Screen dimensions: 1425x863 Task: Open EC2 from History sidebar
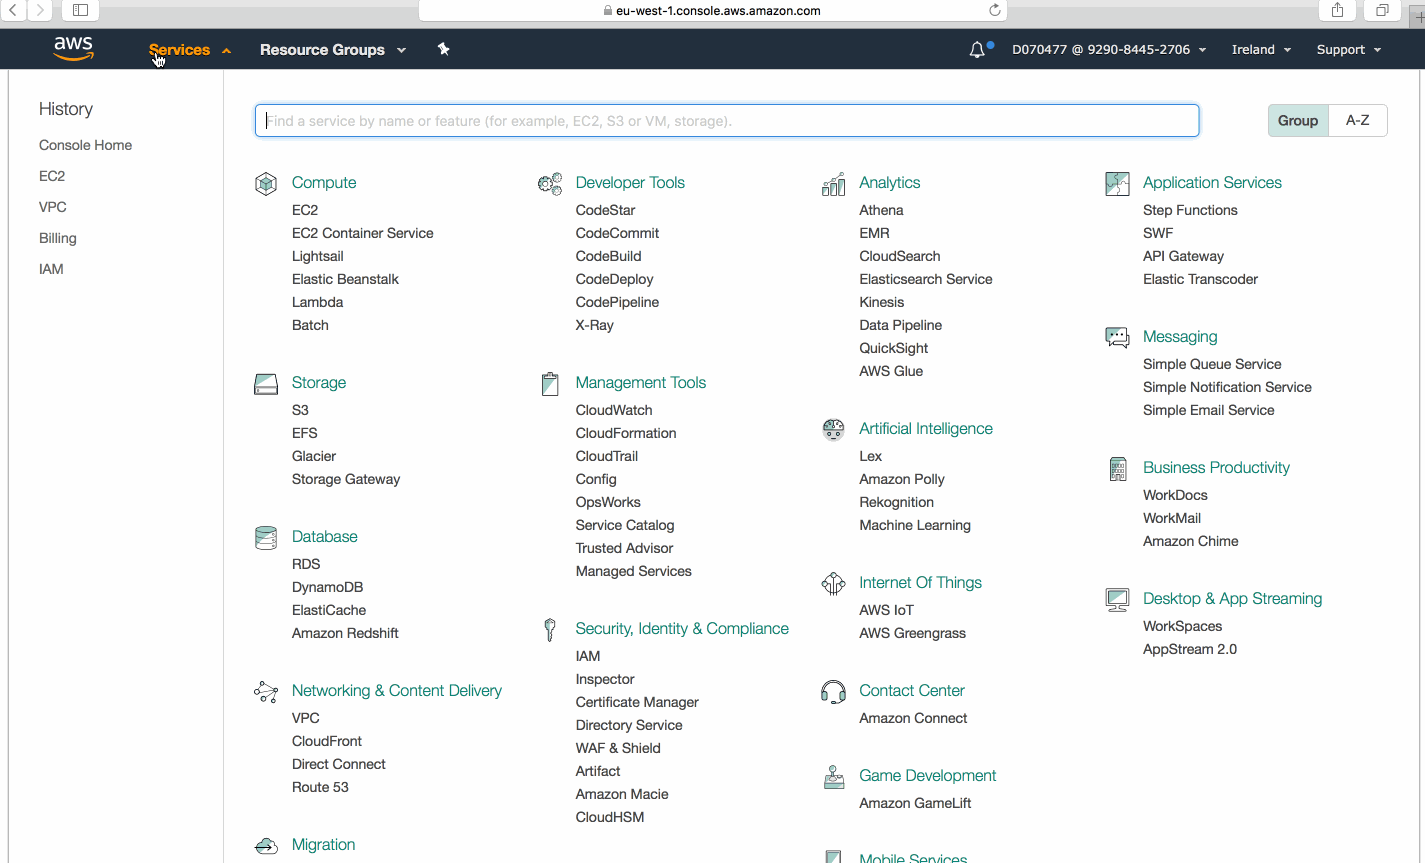(52, 176)
